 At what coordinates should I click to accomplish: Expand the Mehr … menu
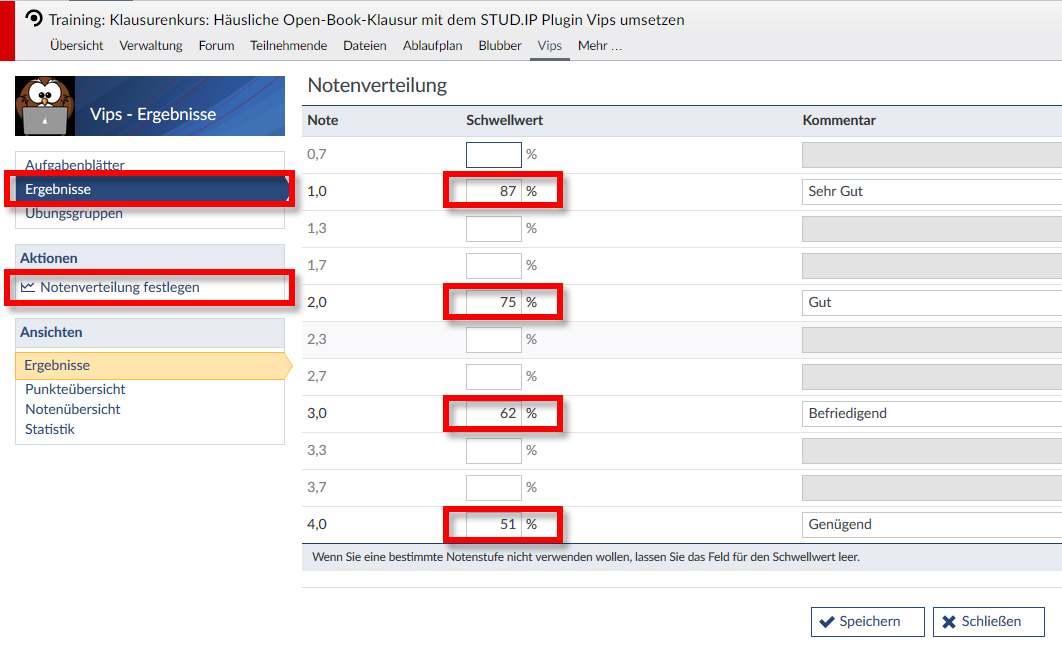599,45
